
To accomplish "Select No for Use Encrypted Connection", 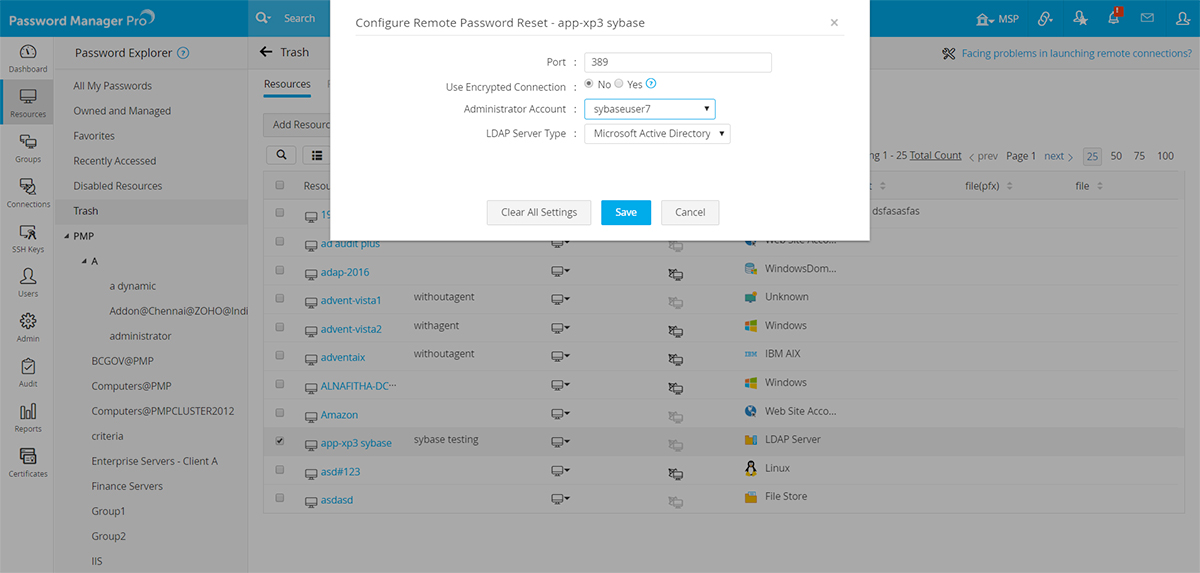I will coord(590,84).
